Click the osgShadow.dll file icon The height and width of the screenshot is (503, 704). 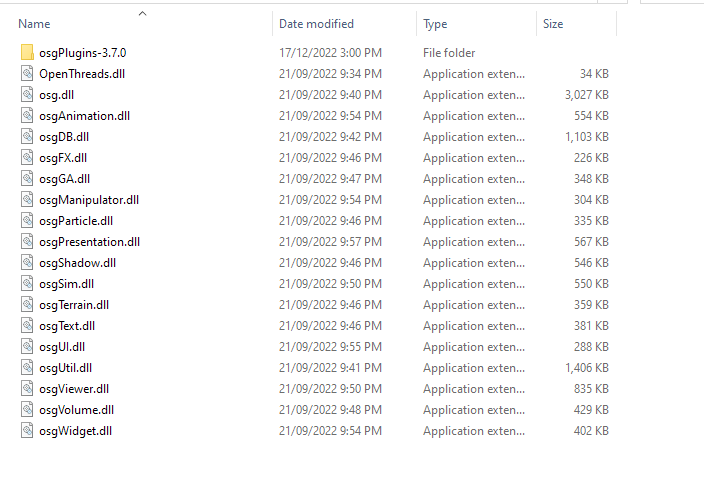(x=27, y=263)
